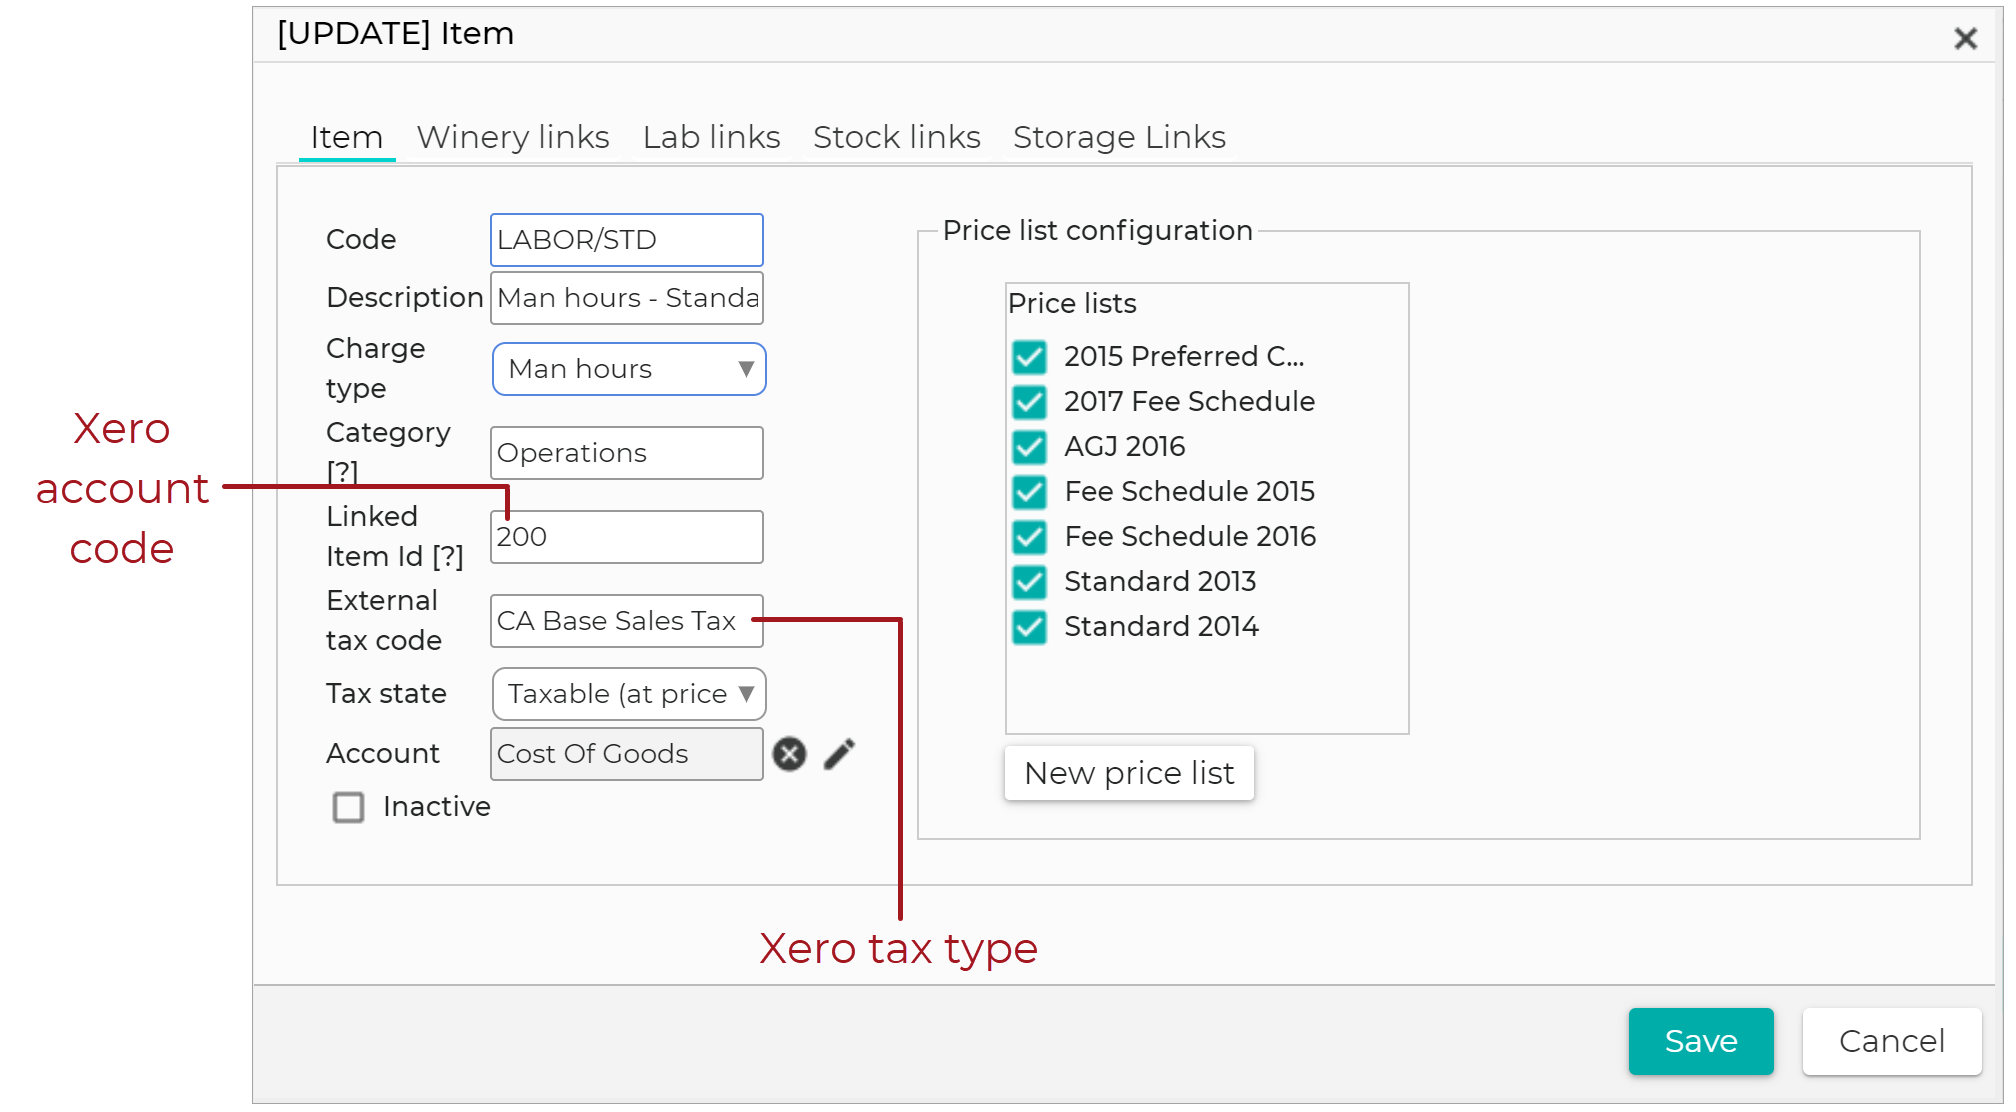Click the 'Fee Schedule 2016' label text
Screen dimensions: 2016x1112
pos(1190,537)
